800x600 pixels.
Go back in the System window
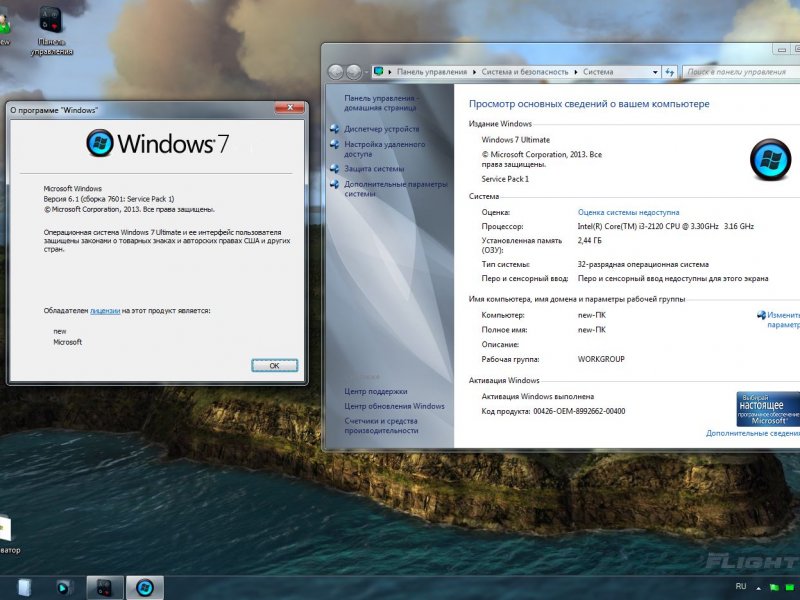point(336,72)
